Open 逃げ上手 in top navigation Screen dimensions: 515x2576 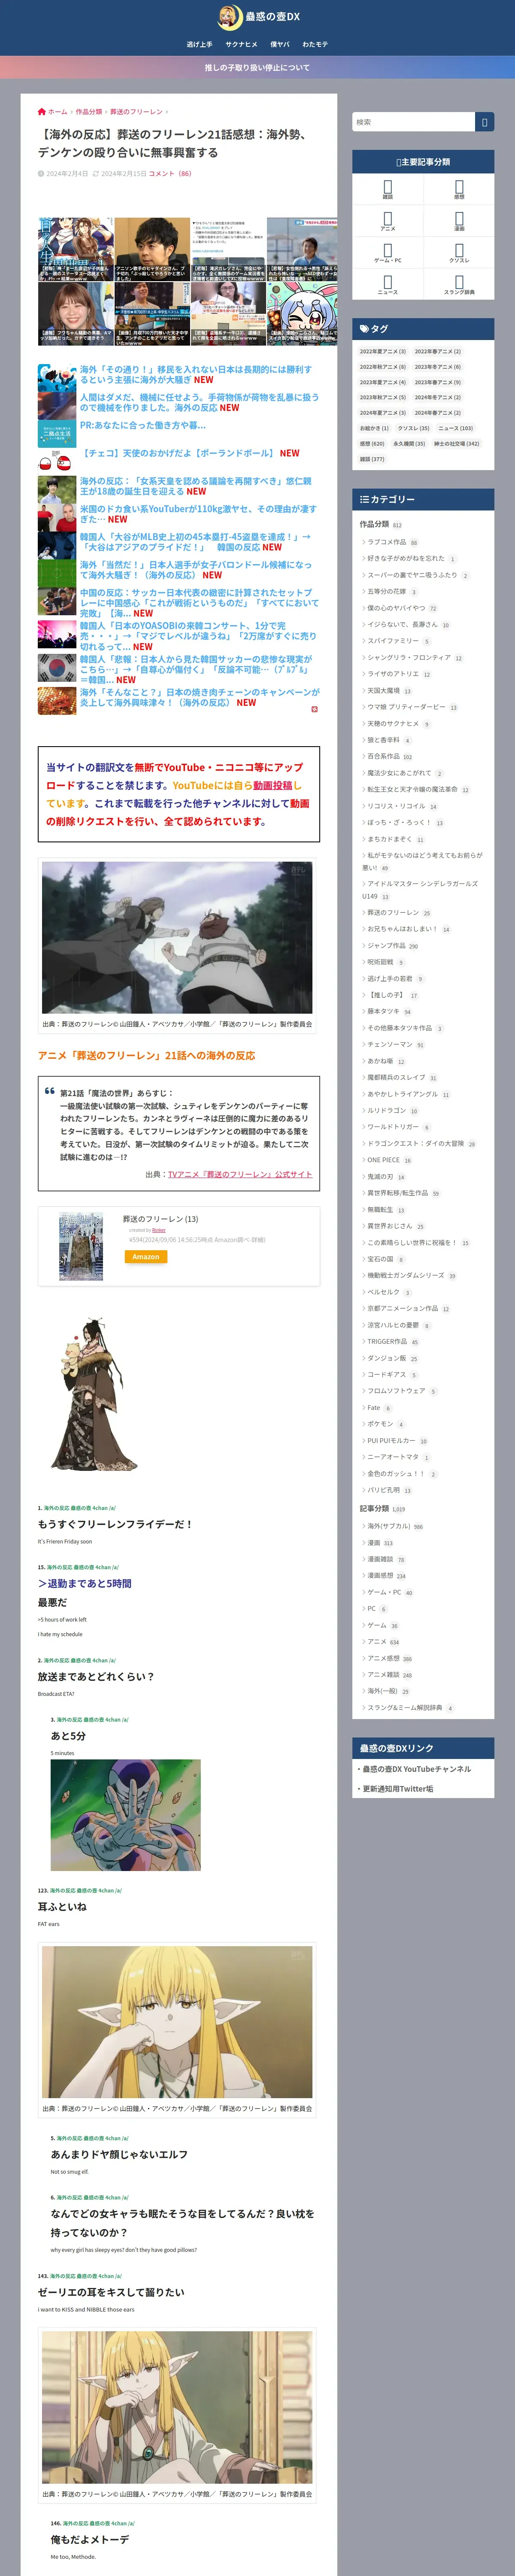point(199,44)
